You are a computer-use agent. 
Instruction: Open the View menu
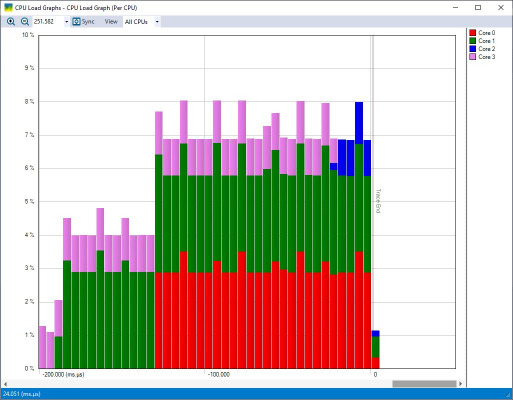point(111,22)
